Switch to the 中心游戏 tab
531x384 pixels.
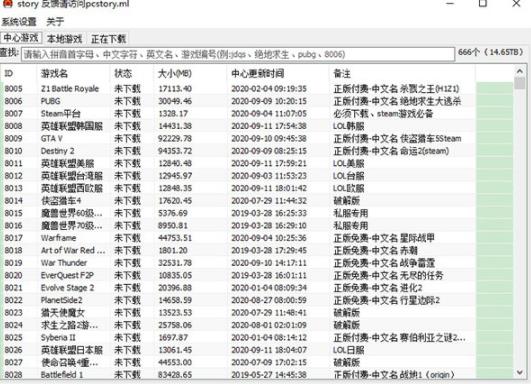(x=21, y=38)
